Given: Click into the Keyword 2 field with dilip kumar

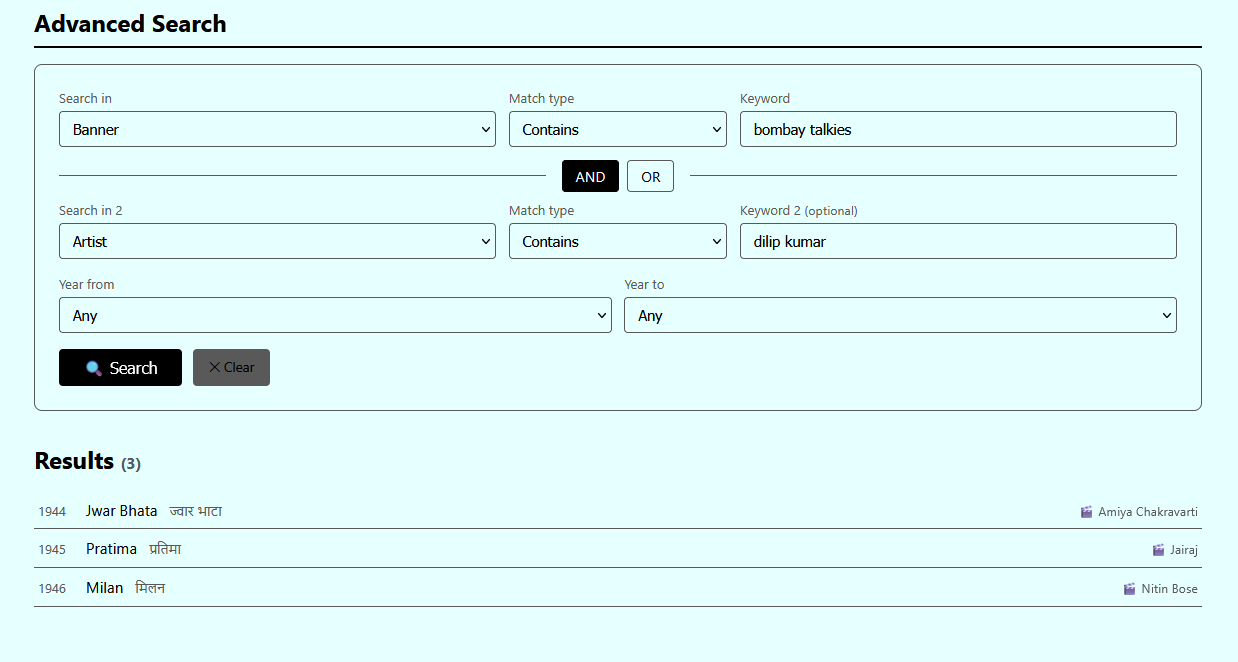Looking at the screenshot, I should (958, 241).
